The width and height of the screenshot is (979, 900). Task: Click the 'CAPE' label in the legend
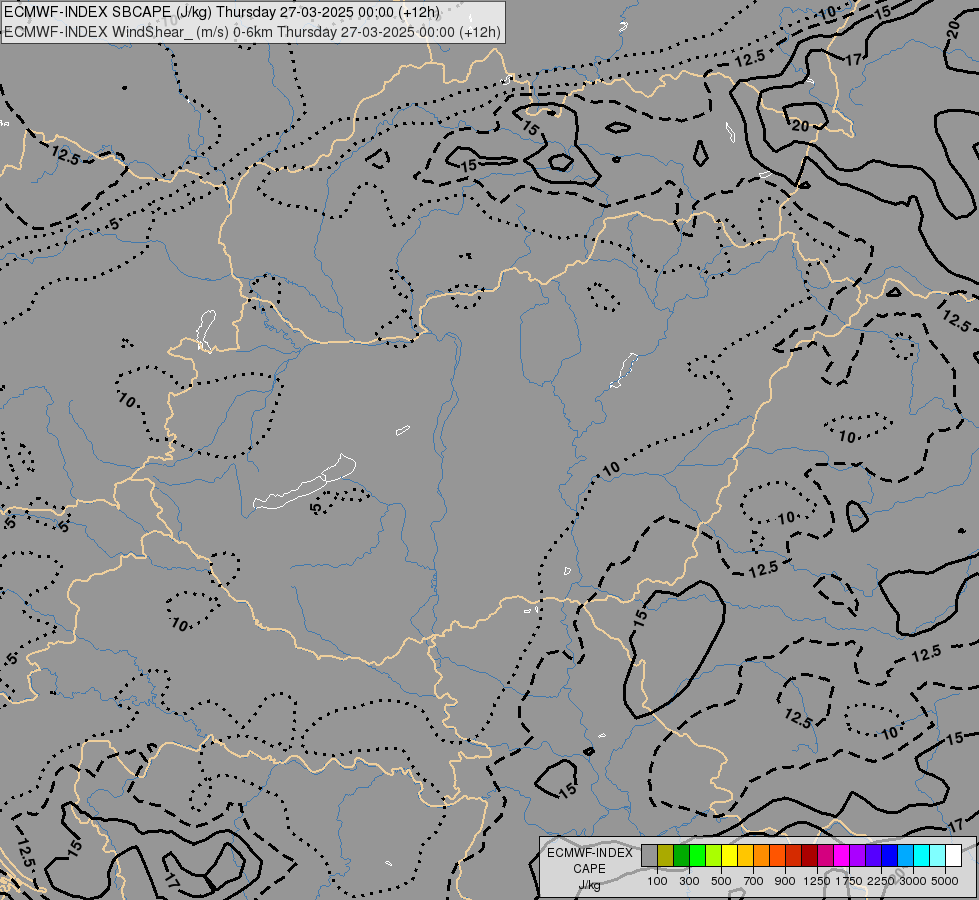589,869
